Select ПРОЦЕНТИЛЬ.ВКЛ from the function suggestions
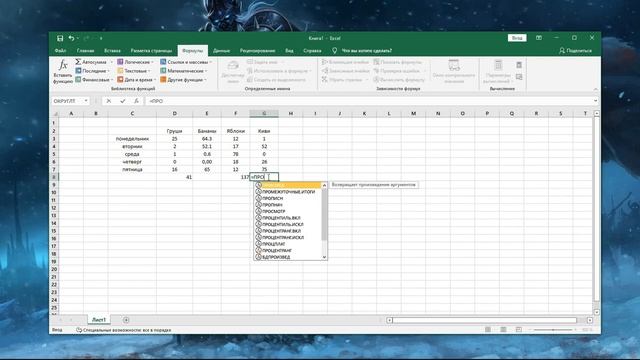640x360 pixels. 288,218
